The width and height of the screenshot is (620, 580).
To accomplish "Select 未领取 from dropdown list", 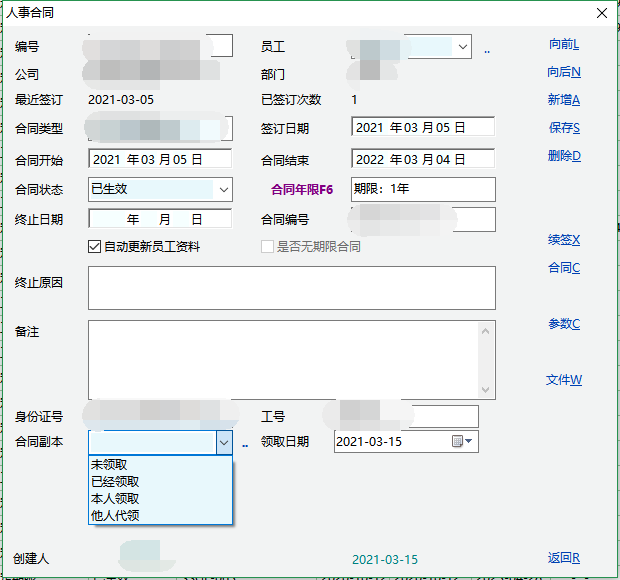I will pyautogui.click(x=109, y=465).
